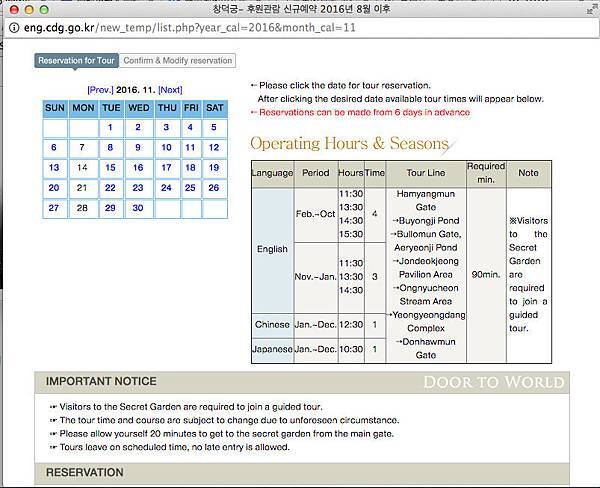The image size is (600, 488).
Task: Select November 18 on the calendar
Action: [190, 168]
